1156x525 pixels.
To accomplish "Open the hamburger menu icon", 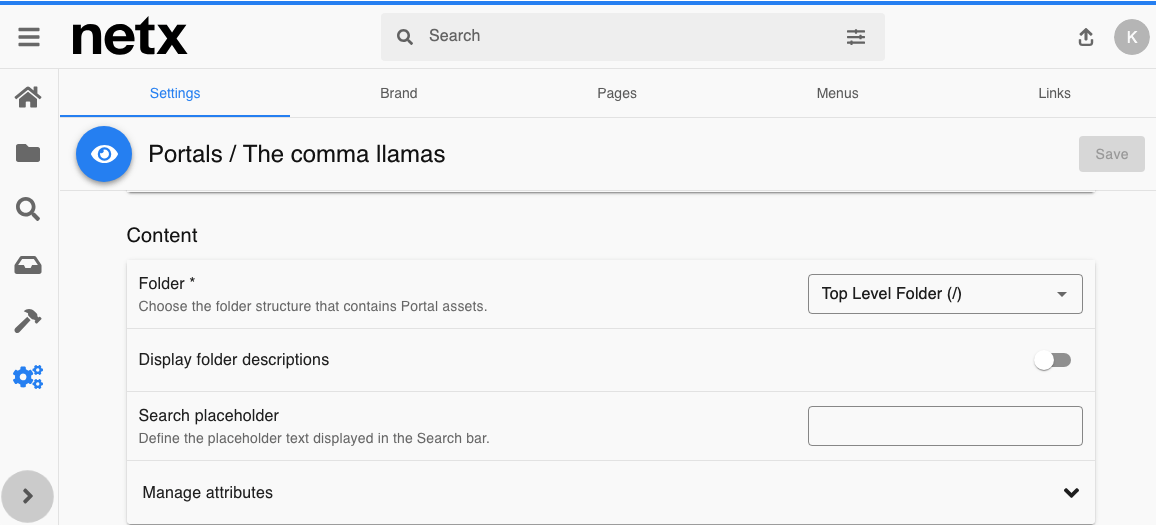I will pos(29,37).
